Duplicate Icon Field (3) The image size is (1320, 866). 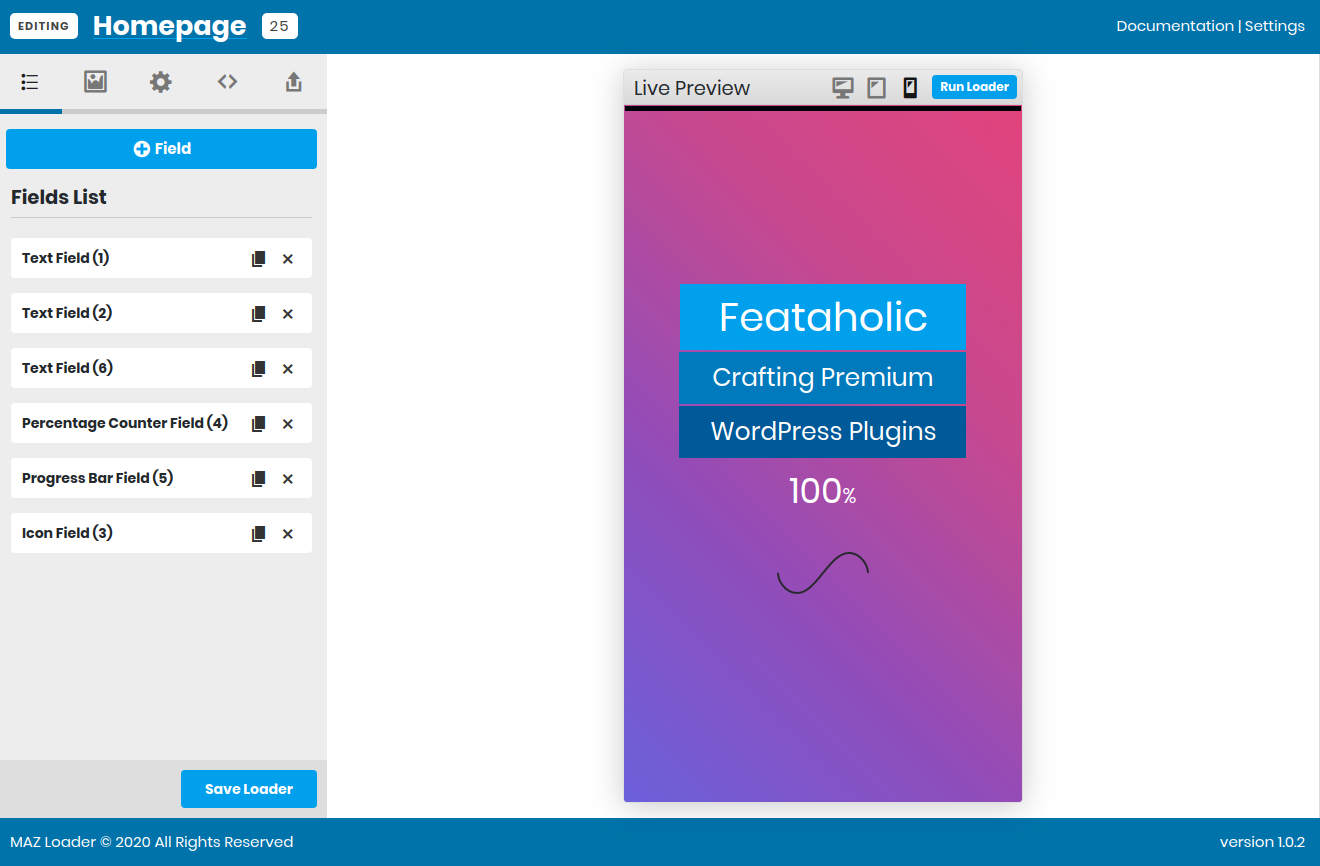coord(258,534)
